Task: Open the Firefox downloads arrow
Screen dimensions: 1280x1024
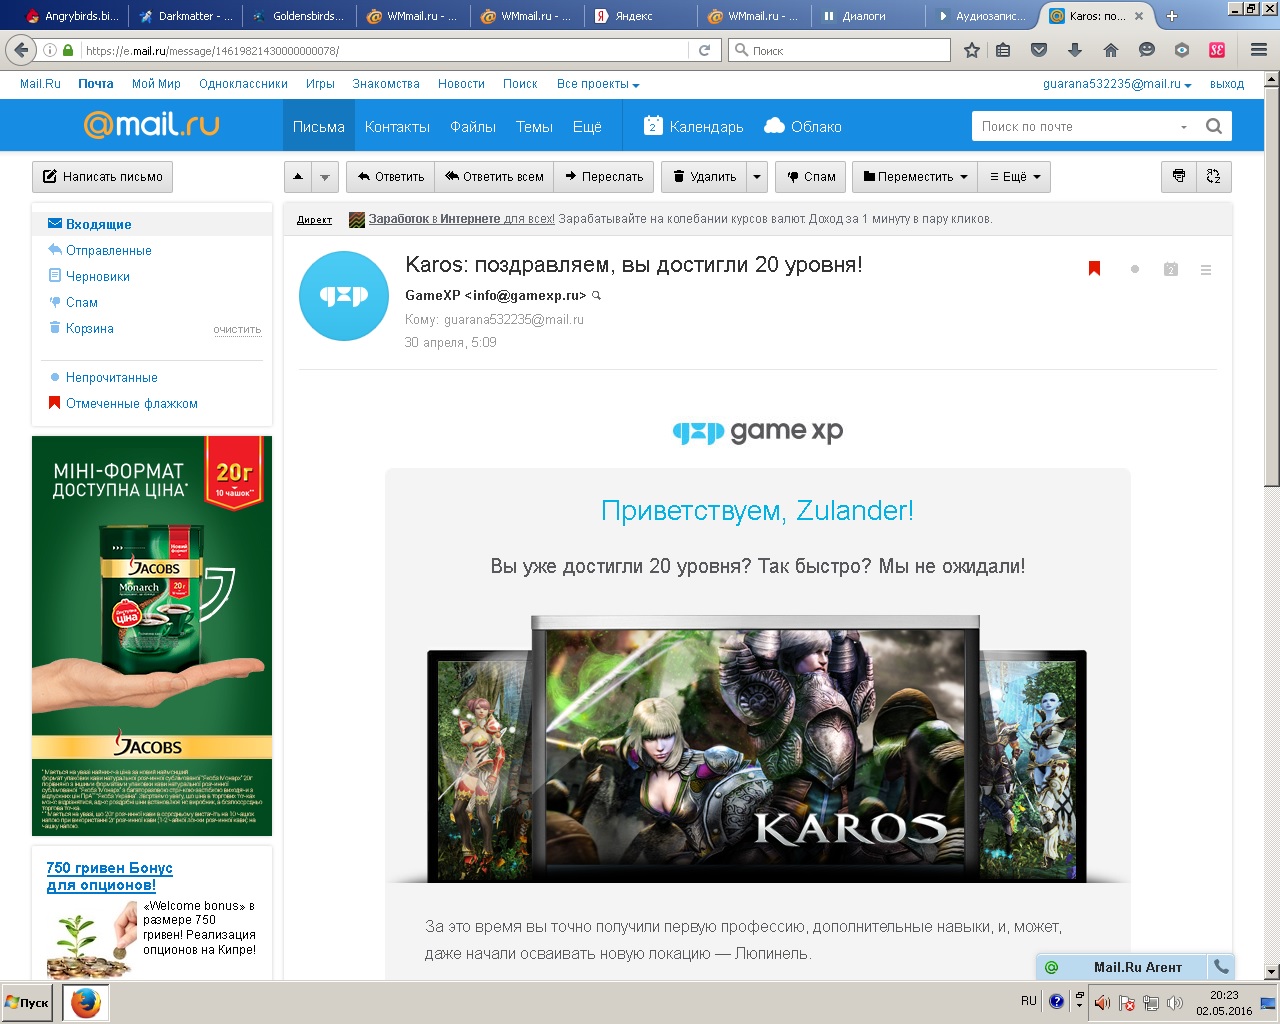Action: tap(1075, 50)
